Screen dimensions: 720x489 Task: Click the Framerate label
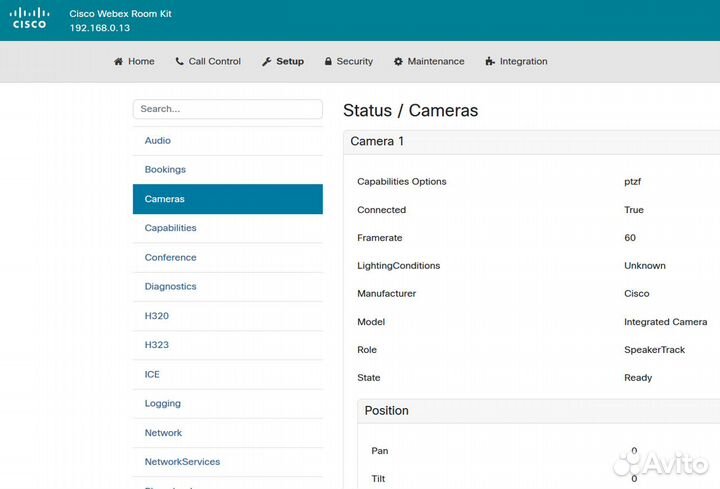[x=380, y=238]
